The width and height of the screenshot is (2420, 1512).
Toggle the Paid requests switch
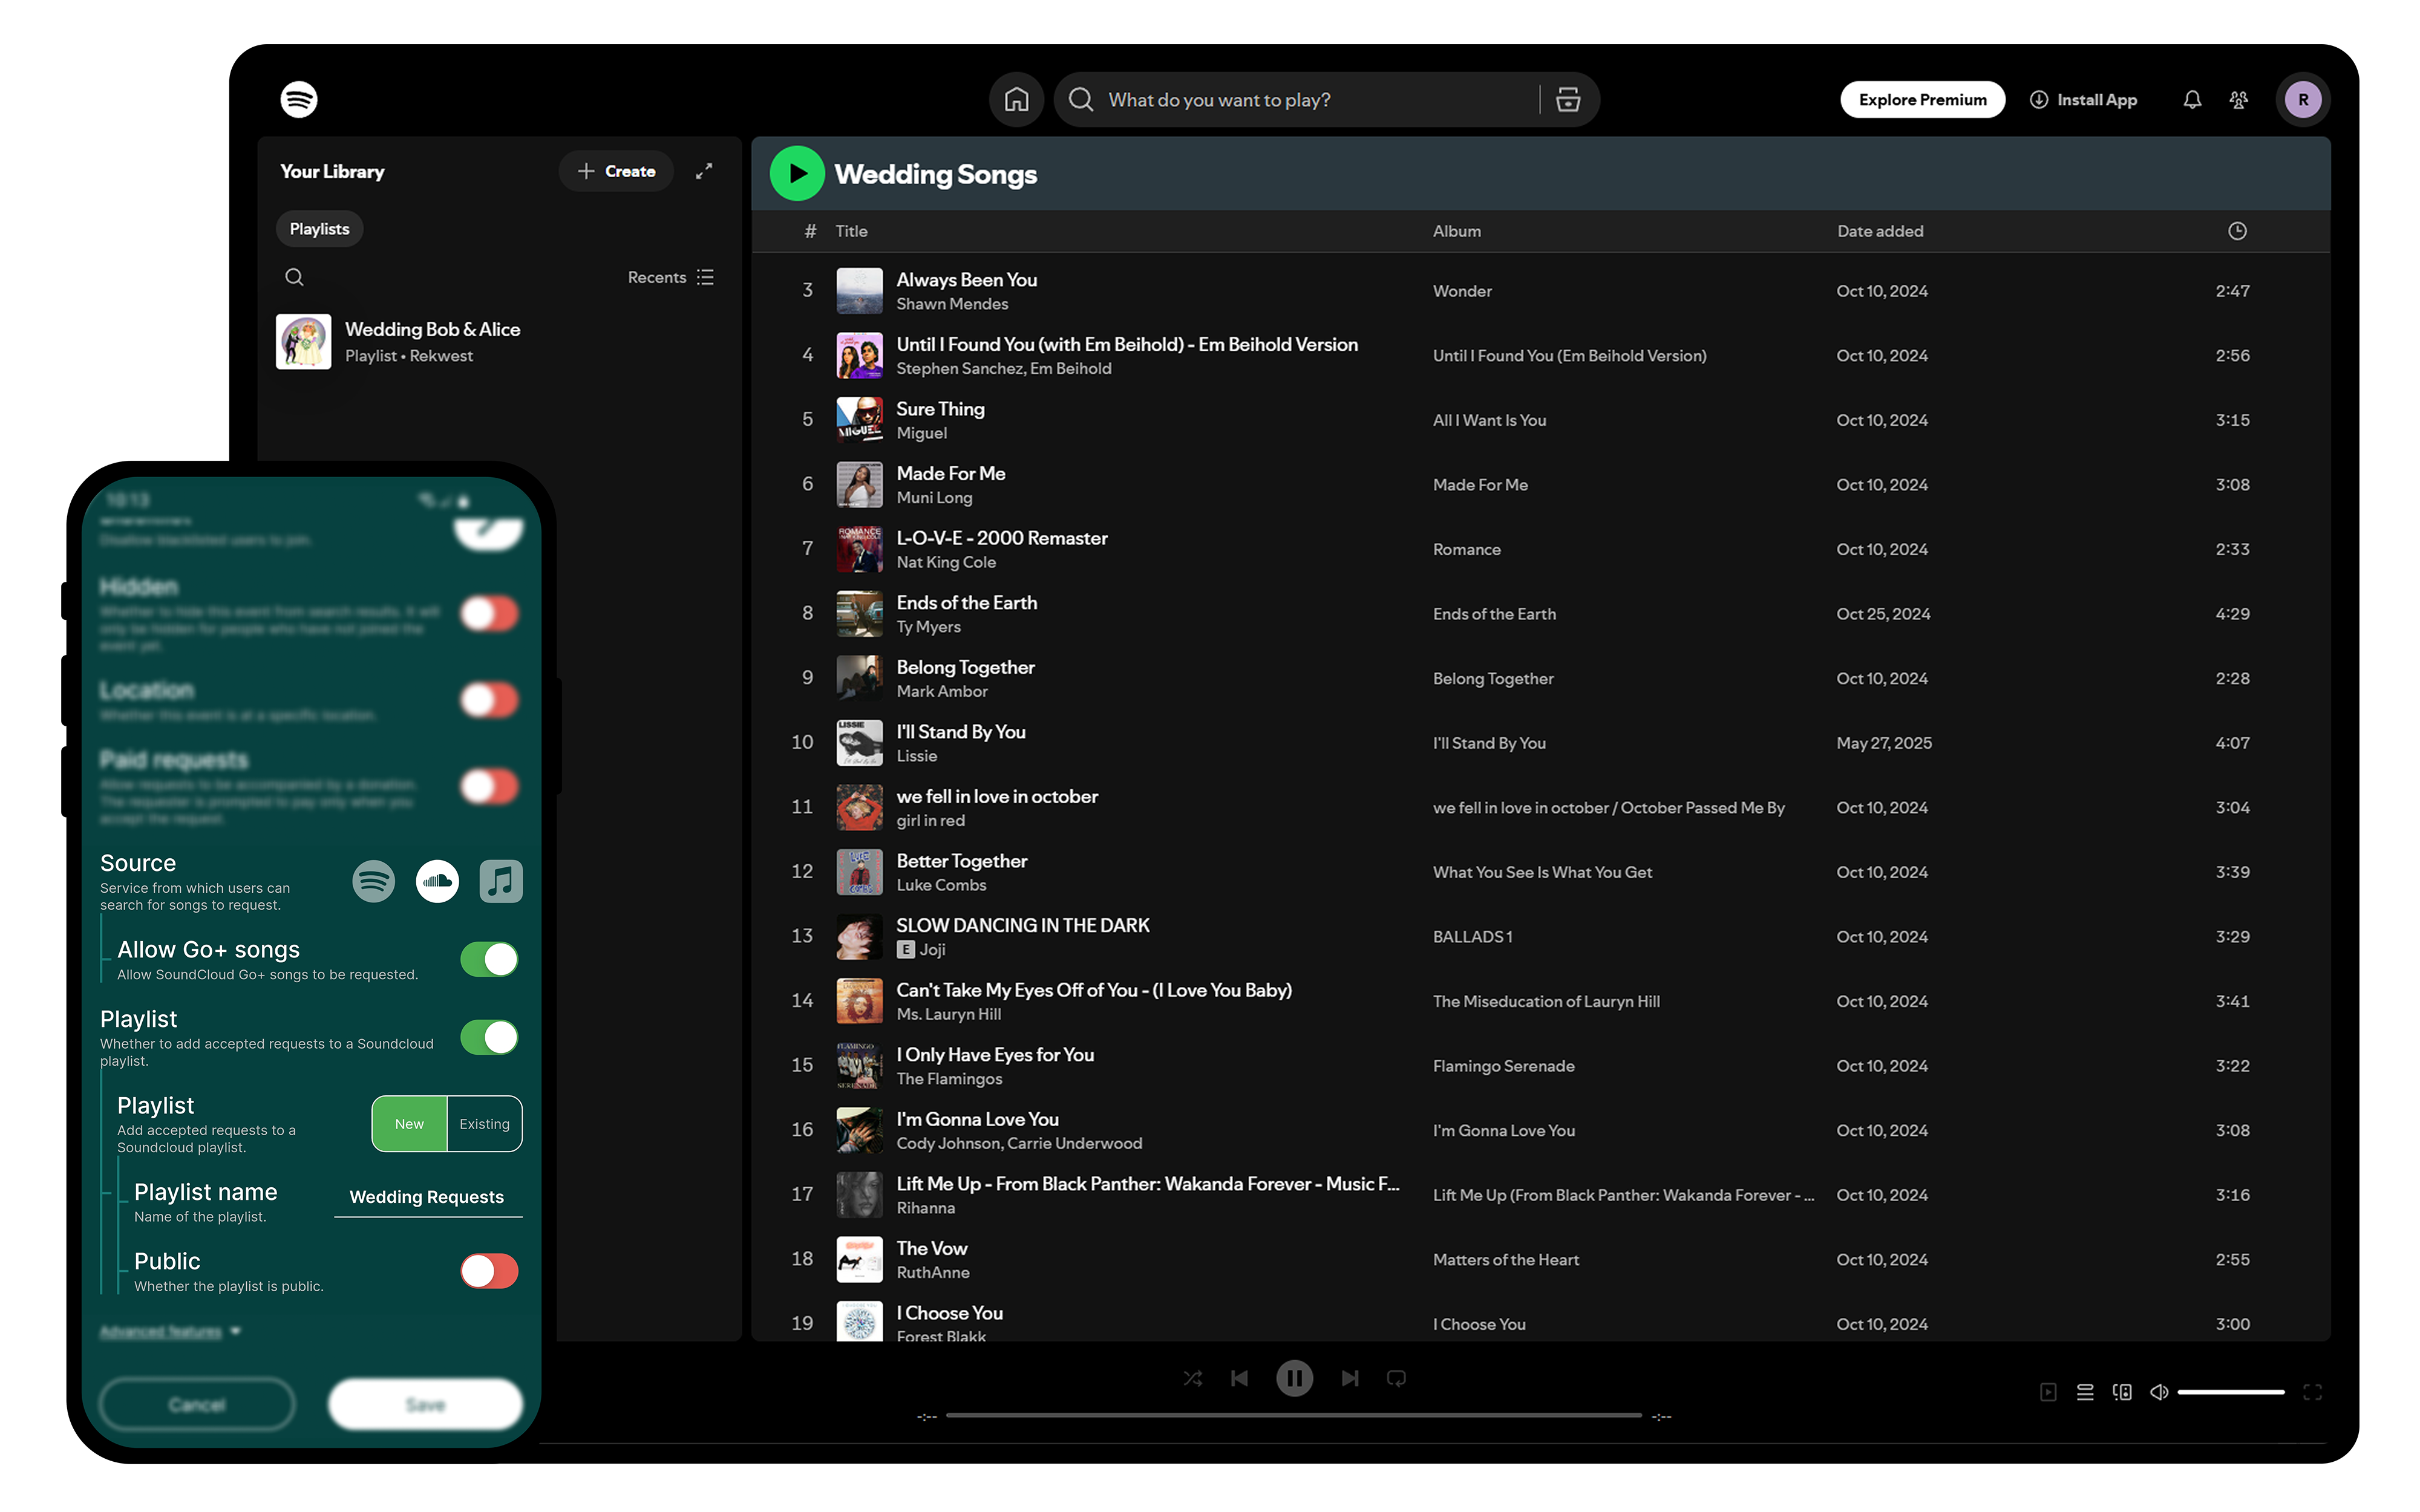489,787
